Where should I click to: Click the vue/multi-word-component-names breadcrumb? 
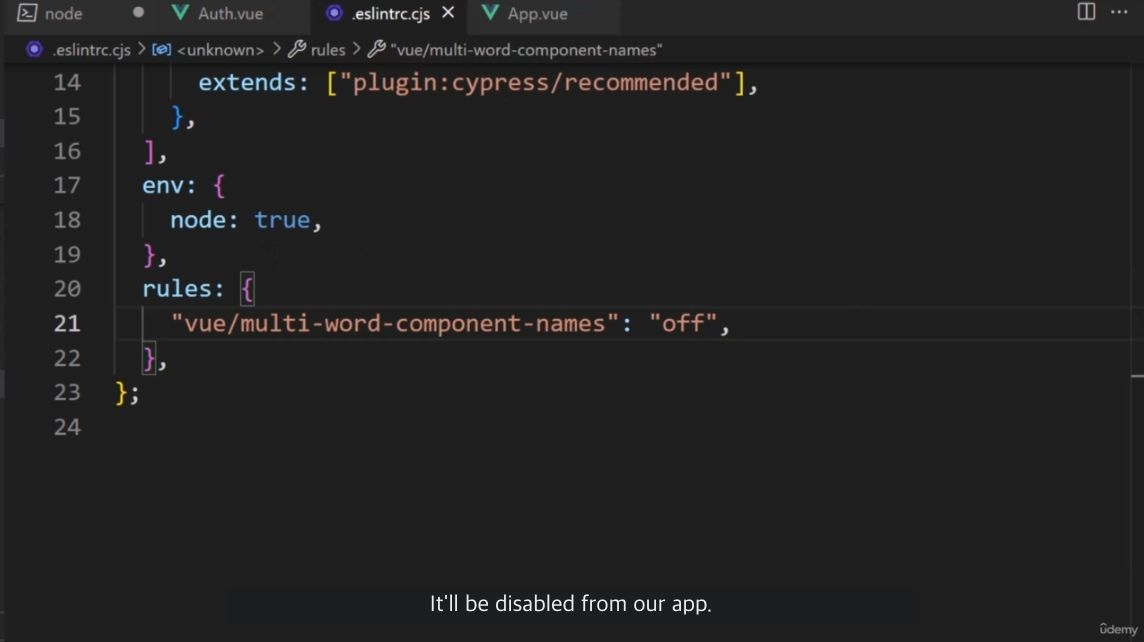pyautogui.click(x=526, y=50)
